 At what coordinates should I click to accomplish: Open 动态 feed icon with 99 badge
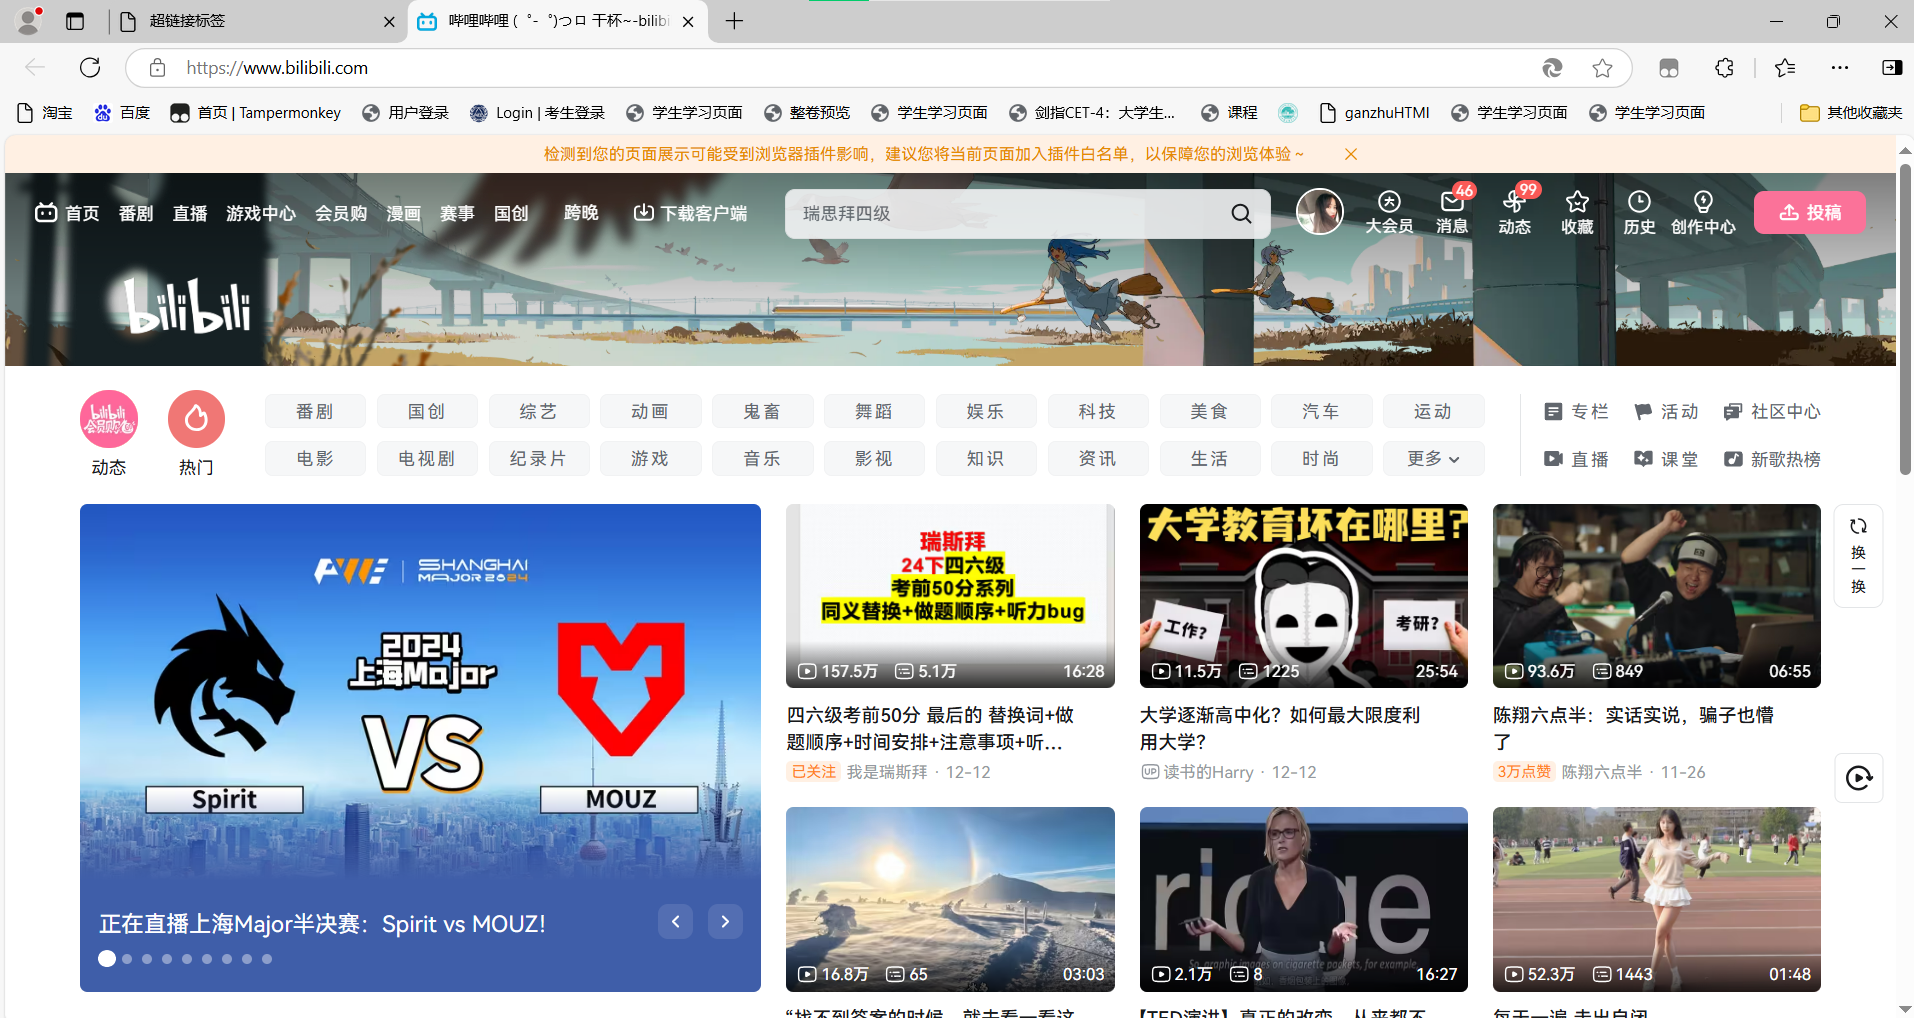[x=1514, y=213]
